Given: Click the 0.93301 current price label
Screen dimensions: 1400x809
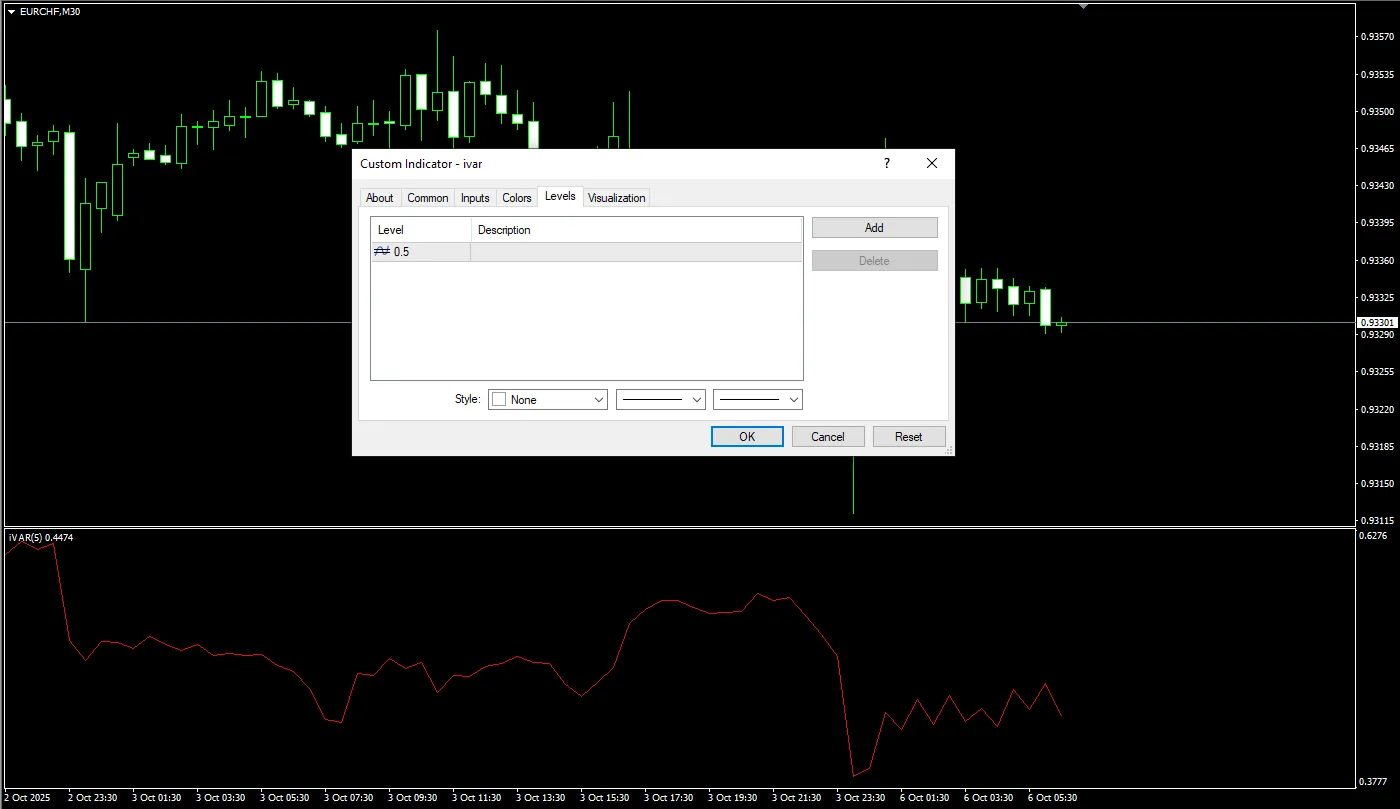Looking at the screenshot, I should click(x=1377, y=323).
